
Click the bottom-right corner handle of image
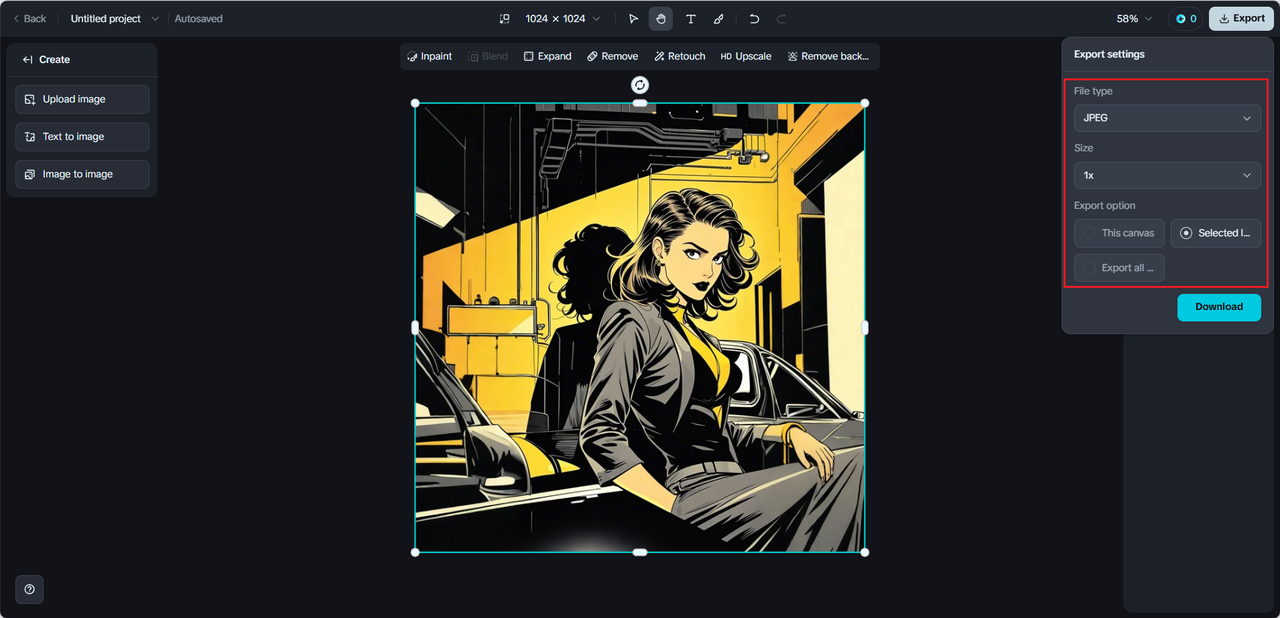point(865,552)
